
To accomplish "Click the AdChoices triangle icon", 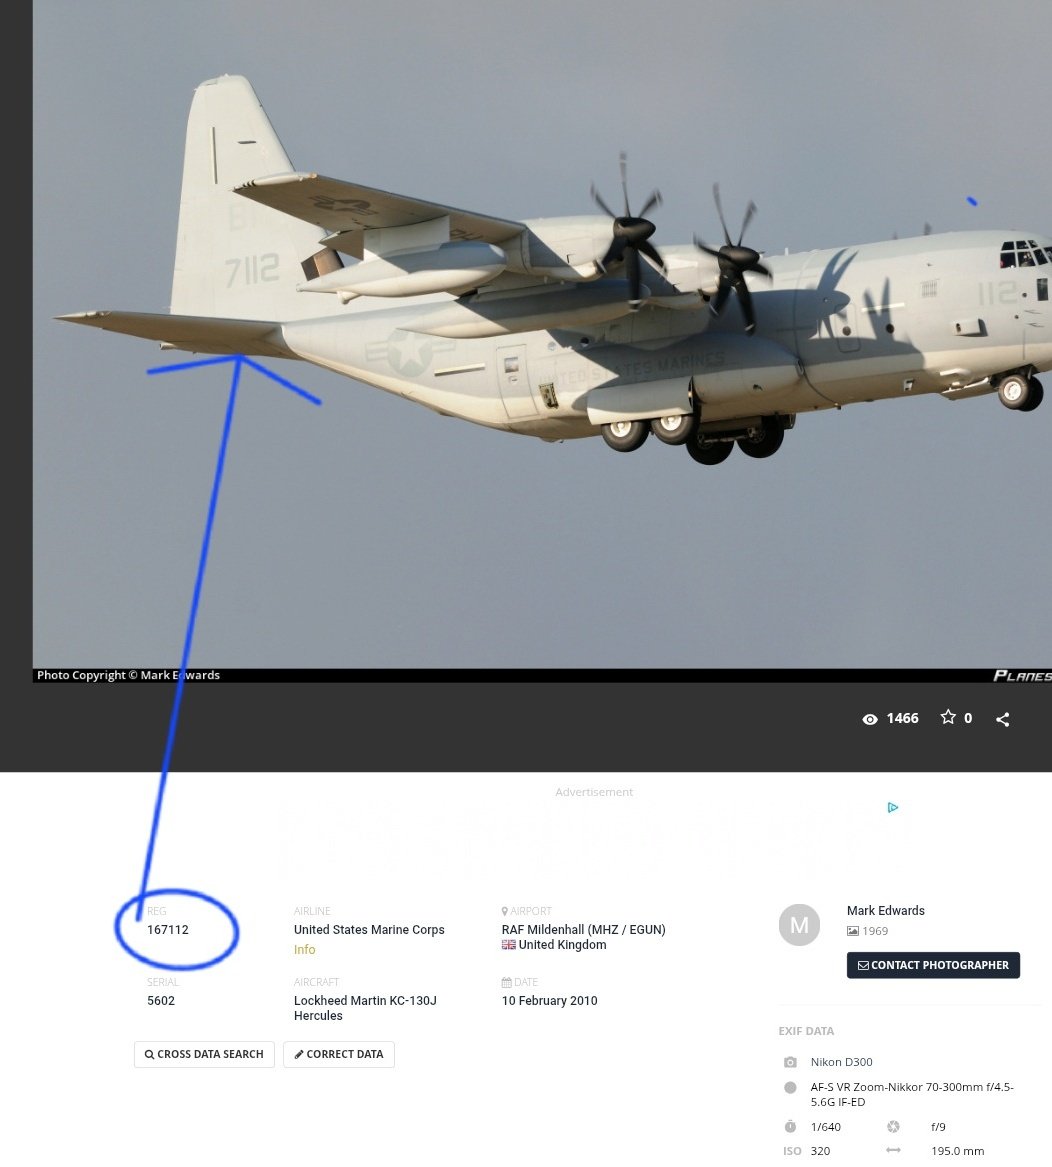I will 893,807.
